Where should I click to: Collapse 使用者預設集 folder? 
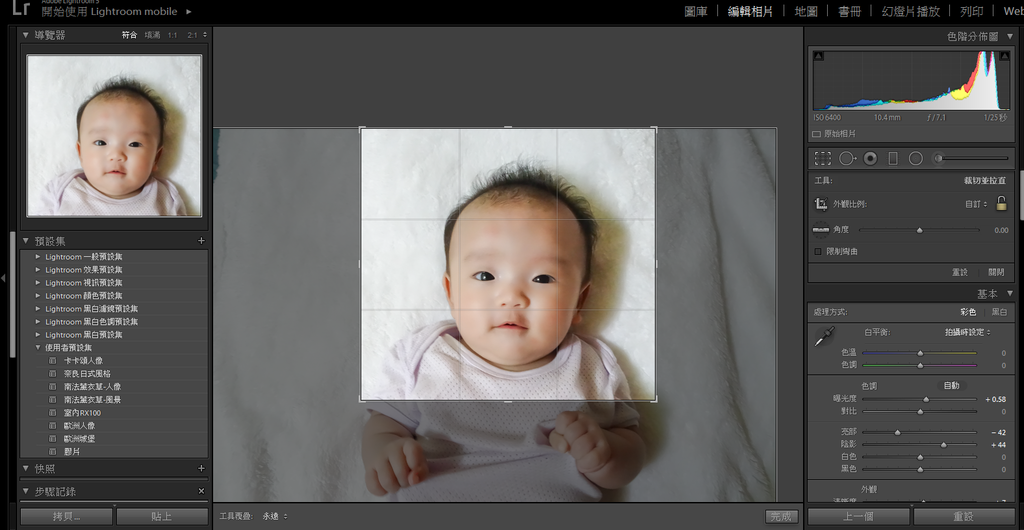point(38,347)
